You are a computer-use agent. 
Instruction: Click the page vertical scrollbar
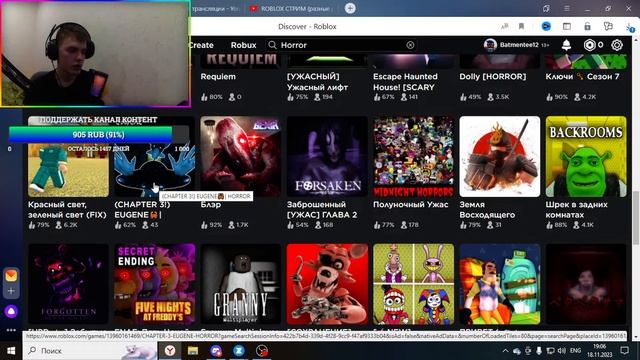(636, 218)
